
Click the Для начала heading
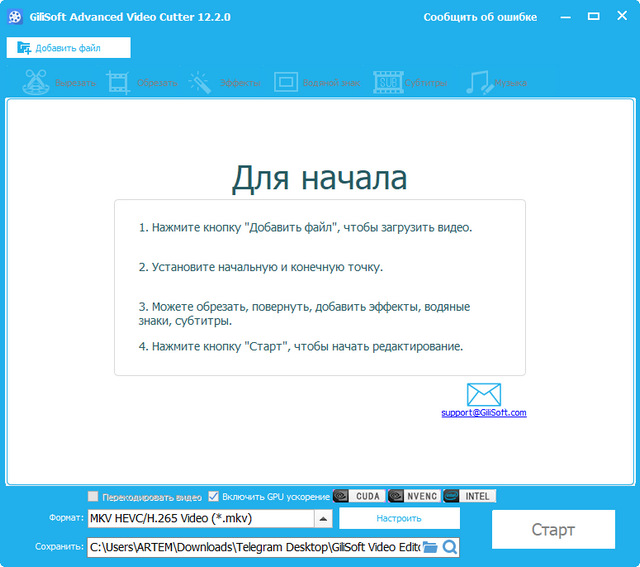[x=320, y=178]
